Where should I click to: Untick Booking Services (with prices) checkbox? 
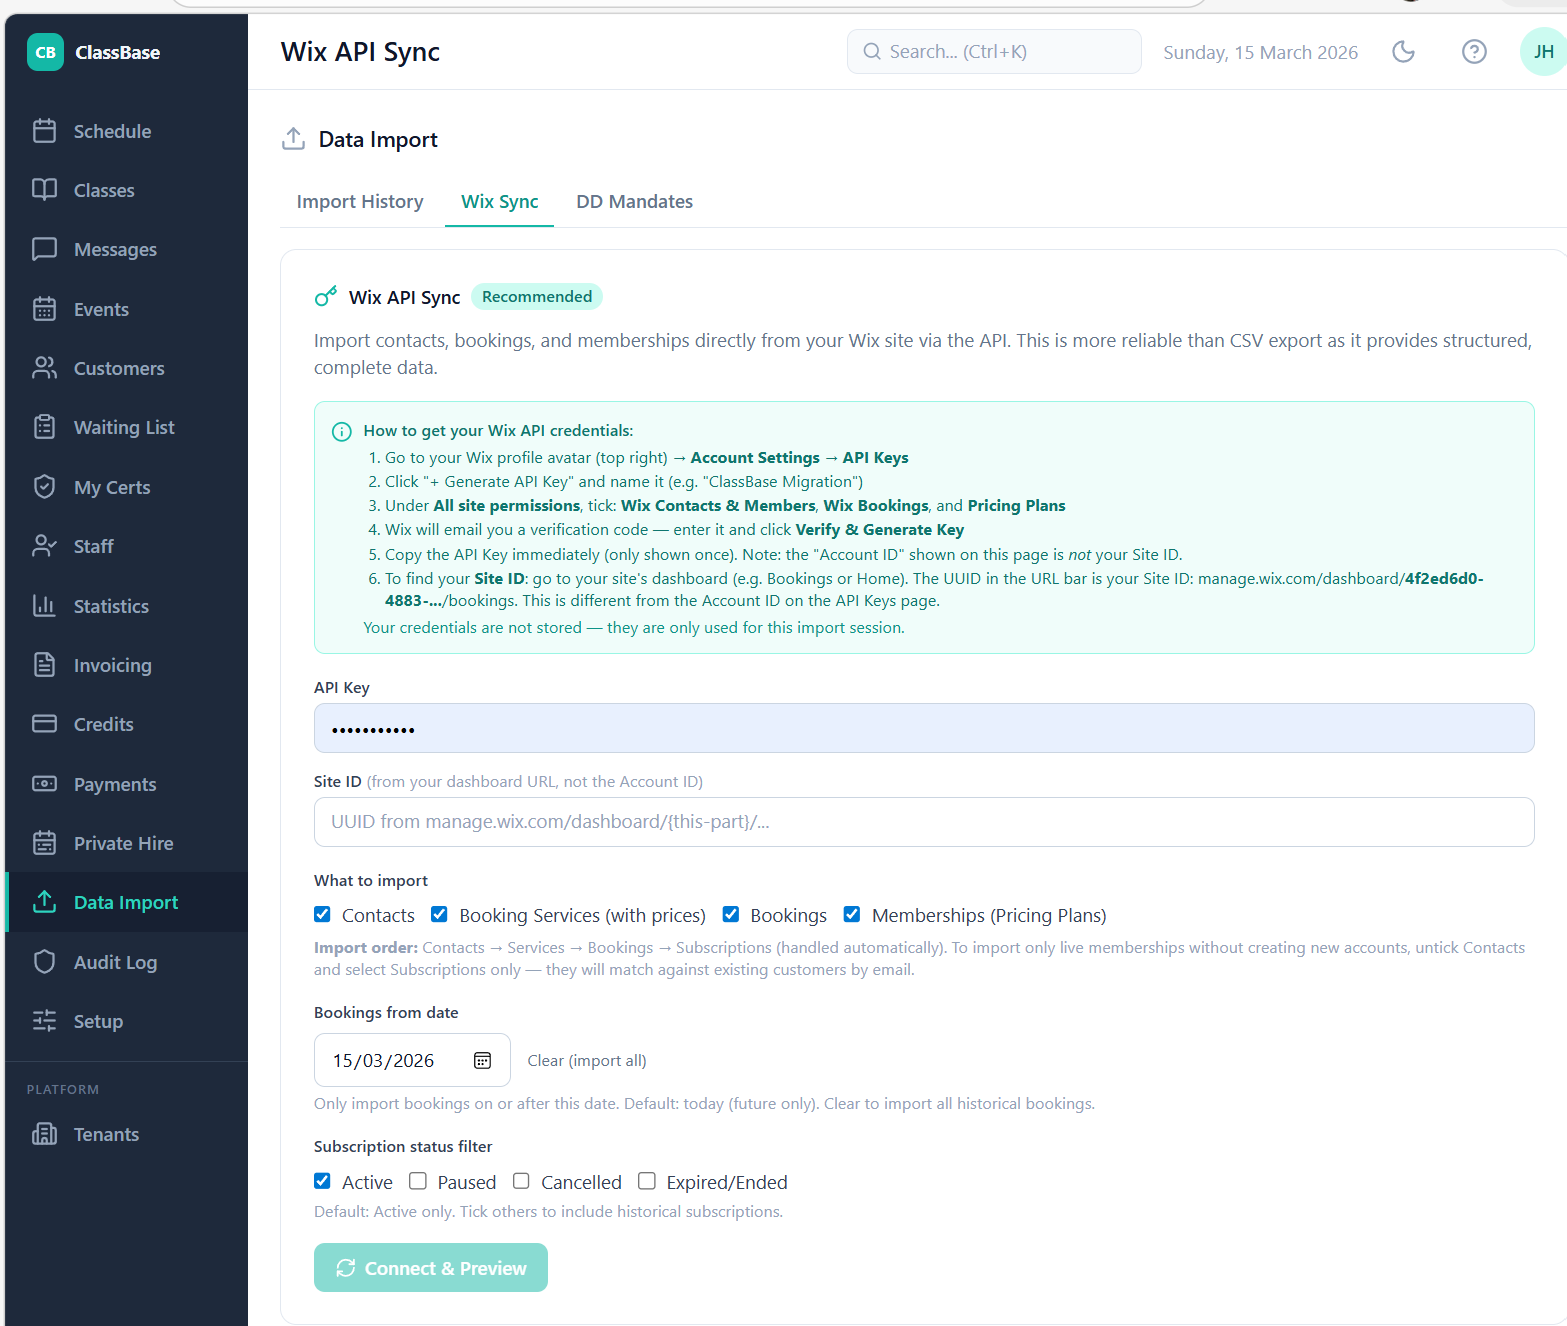click(439, 914)
